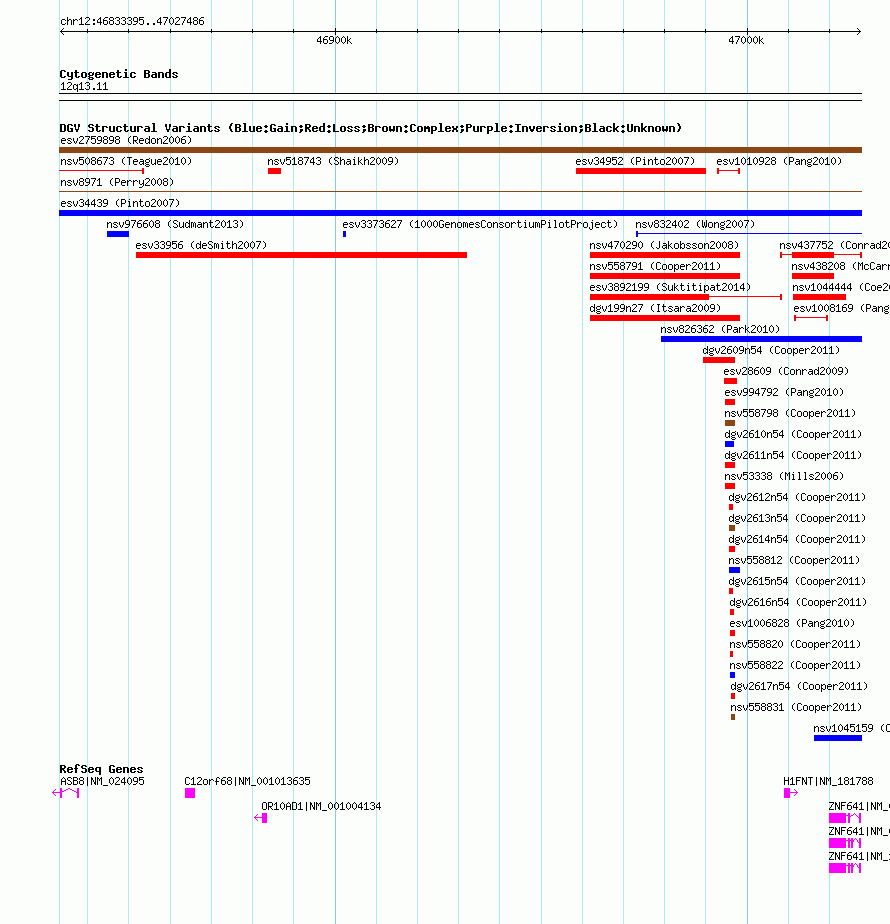Click the nsv470290 (Jakobsson2008) red bar

tap(665, 255)
